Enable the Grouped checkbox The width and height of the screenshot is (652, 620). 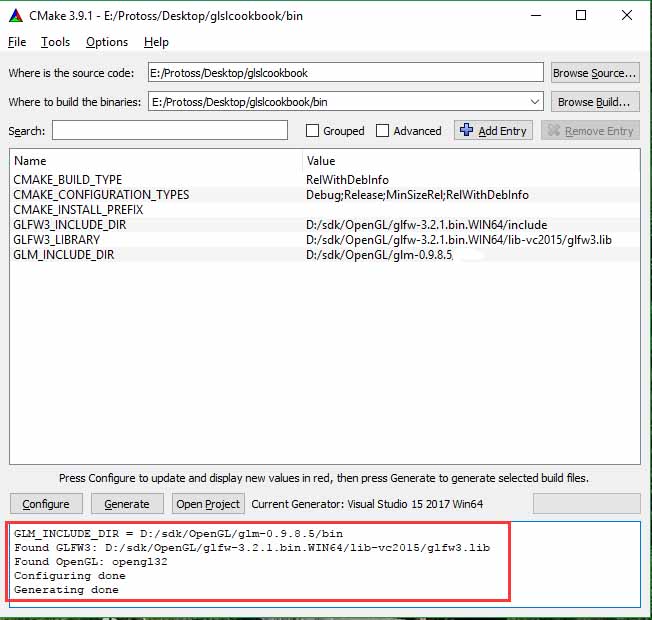point(312,131)
